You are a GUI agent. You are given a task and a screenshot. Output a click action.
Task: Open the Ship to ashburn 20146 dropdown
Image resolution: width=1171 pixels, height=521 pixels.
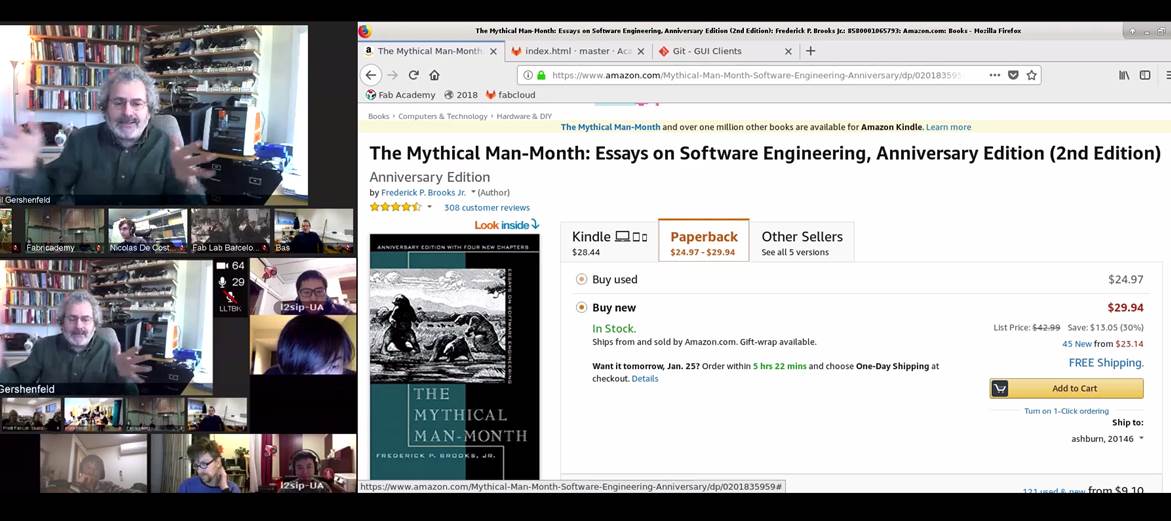pyautogui.click(x=1107, y=439)
